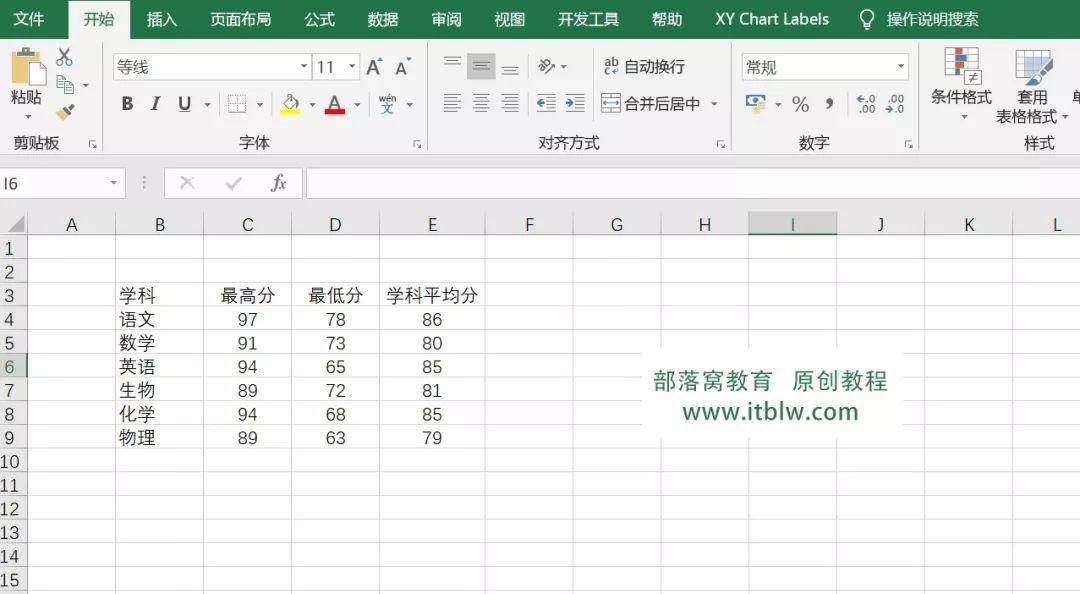Click the wén phonetic guide icon
The image size is (1080, 594).
(387, 104)
